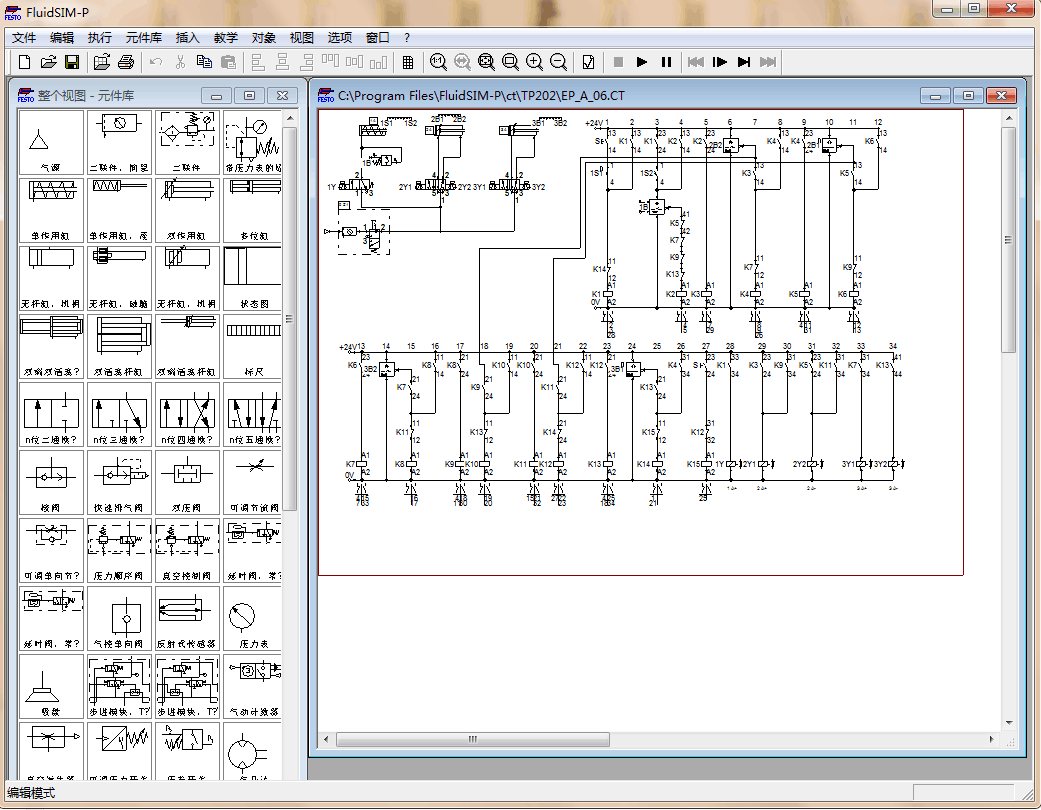This screenshot has width=1041, height=810.
Task: Select the 气源 air supply component
Action: point(51,142)
